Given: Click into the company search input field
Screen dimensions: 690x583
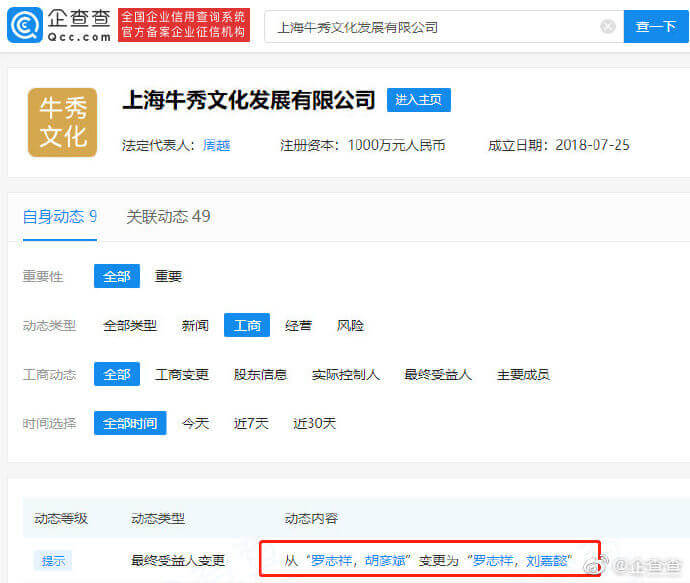Looking at the screenshot, I should click(x=430, y=27).
